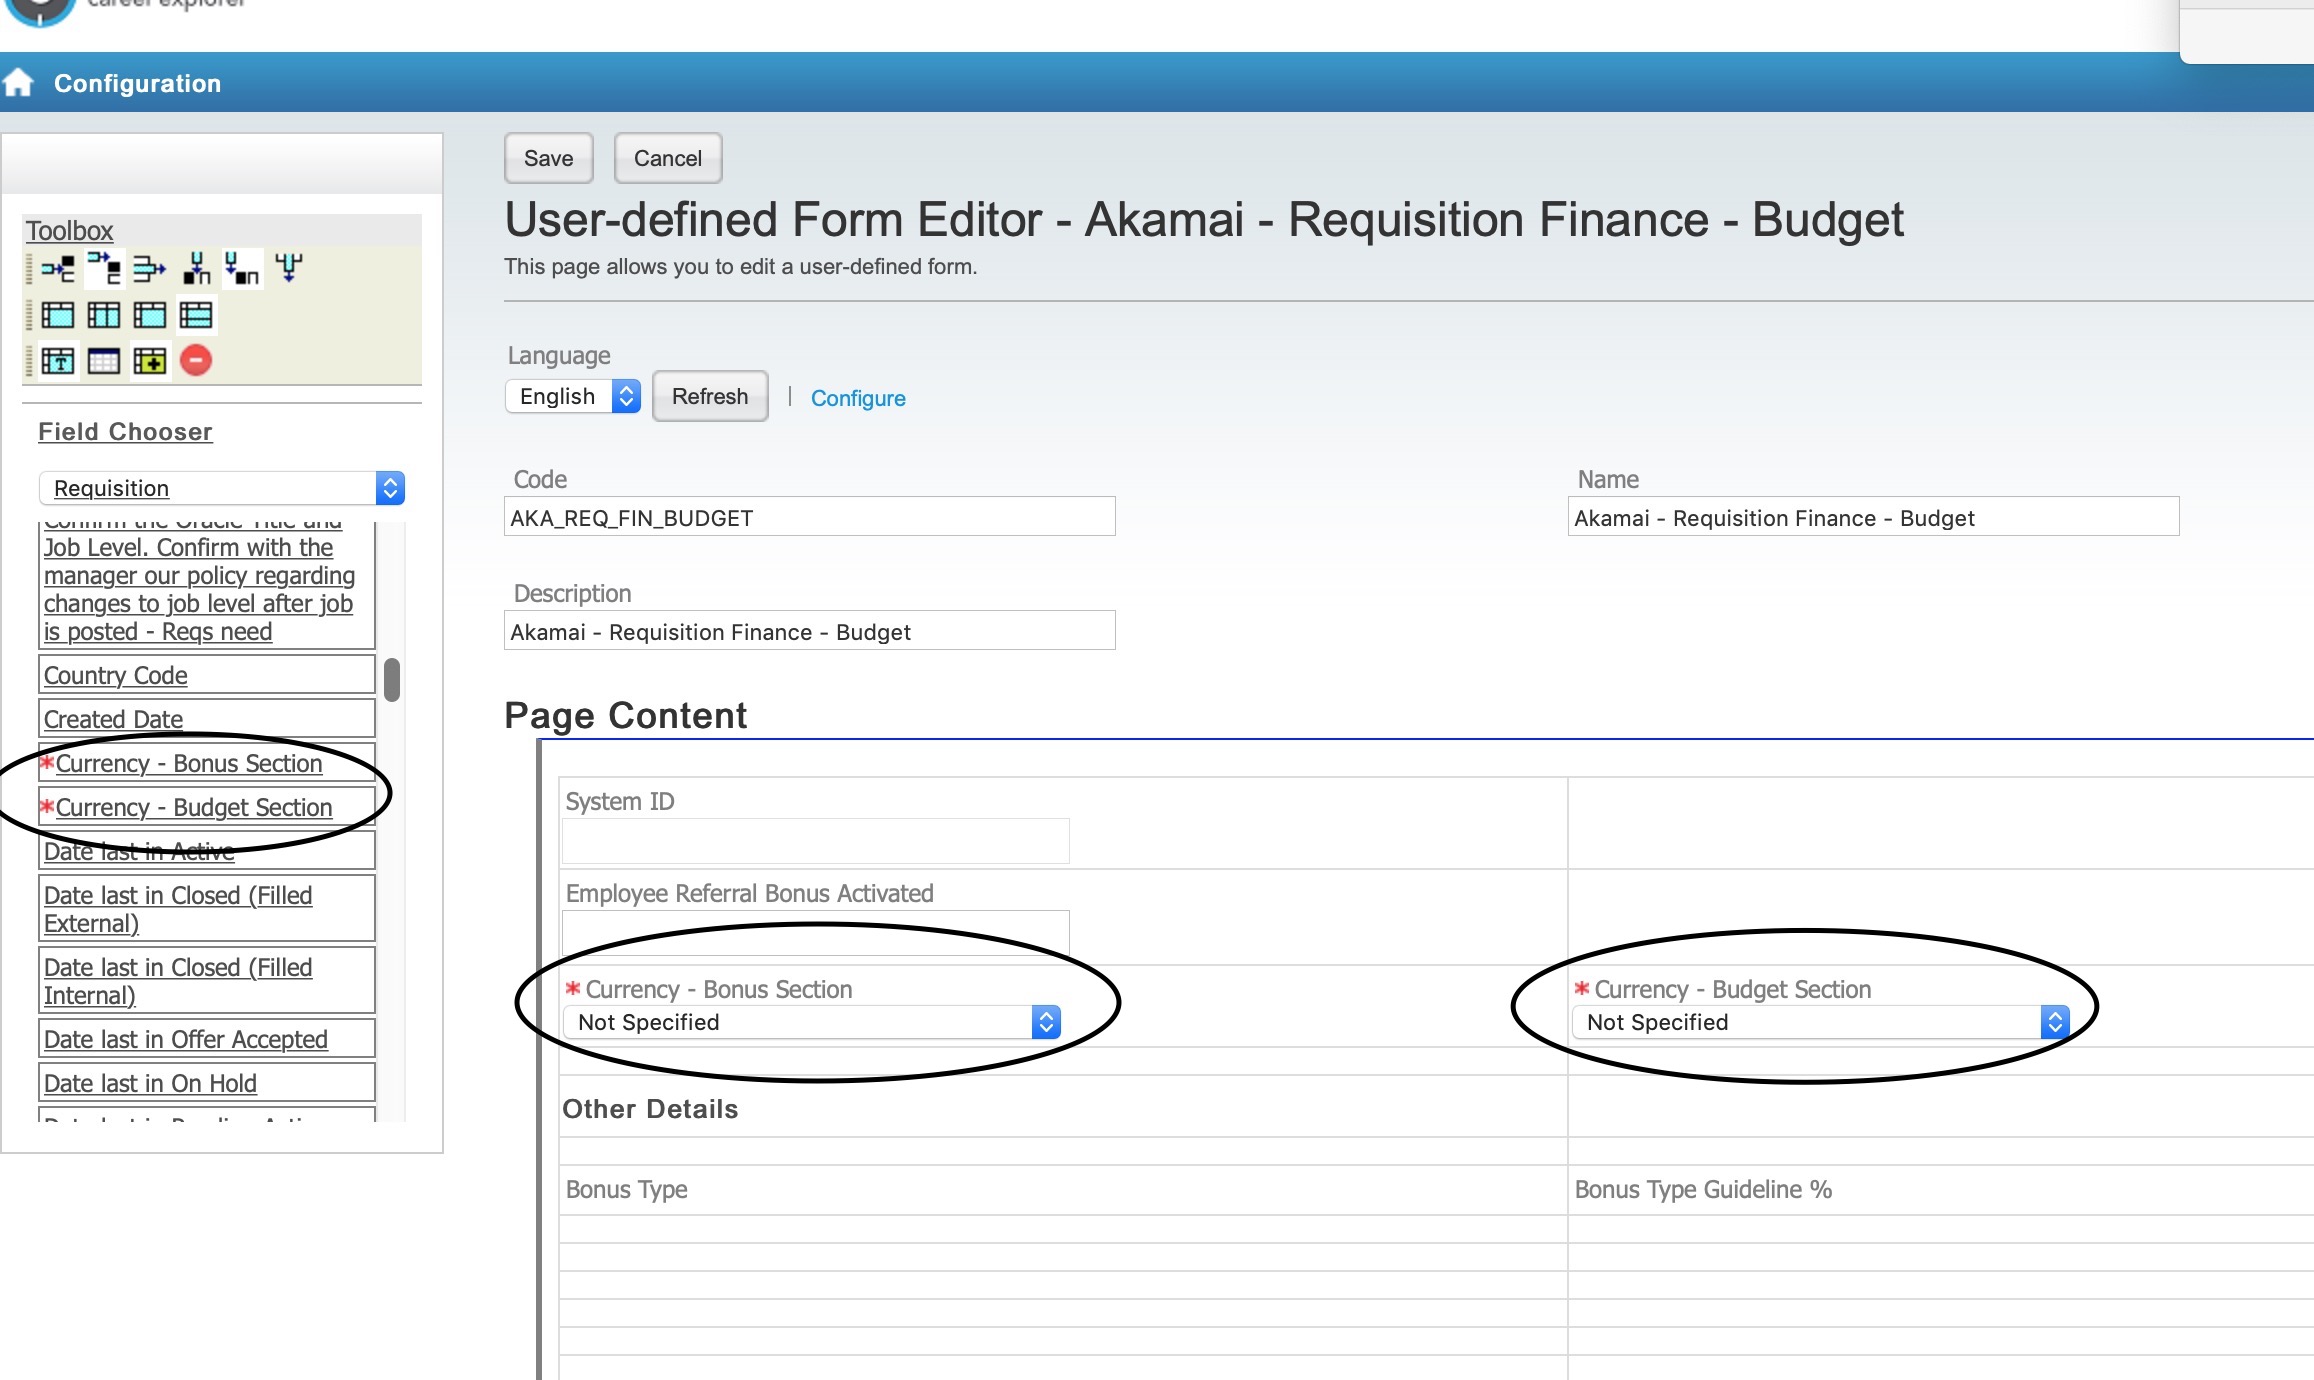Screen dimensions: 2314x1380
Task: Click the Name input field
Action: 1873,517
